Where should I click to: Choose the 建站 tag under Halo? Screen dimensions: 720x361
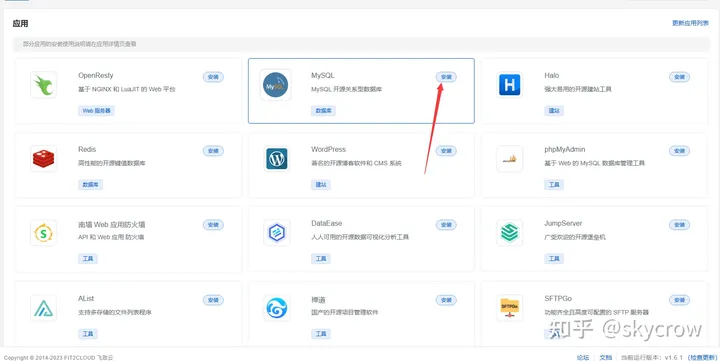click(x=554, y=111)
